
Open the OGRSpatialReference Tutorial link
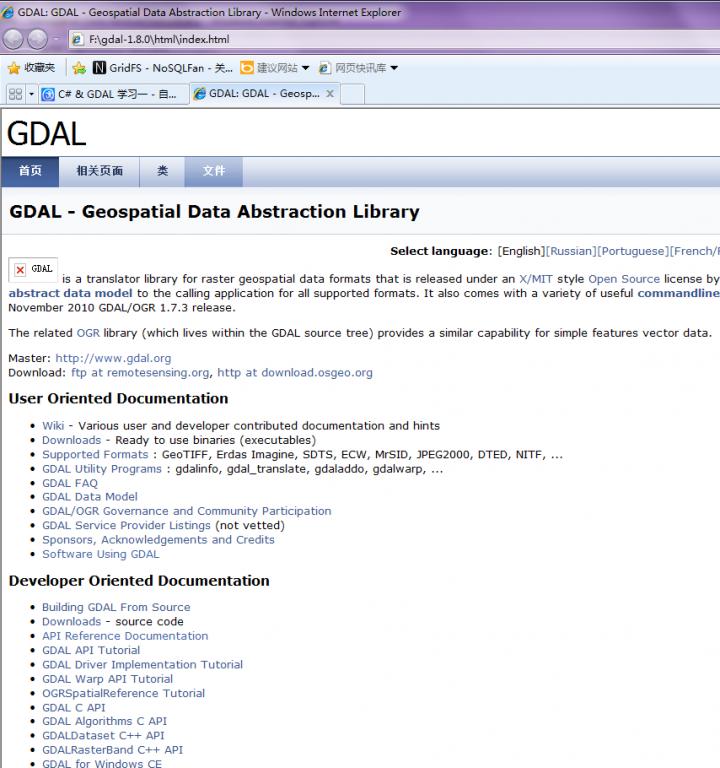coord(123,693)
